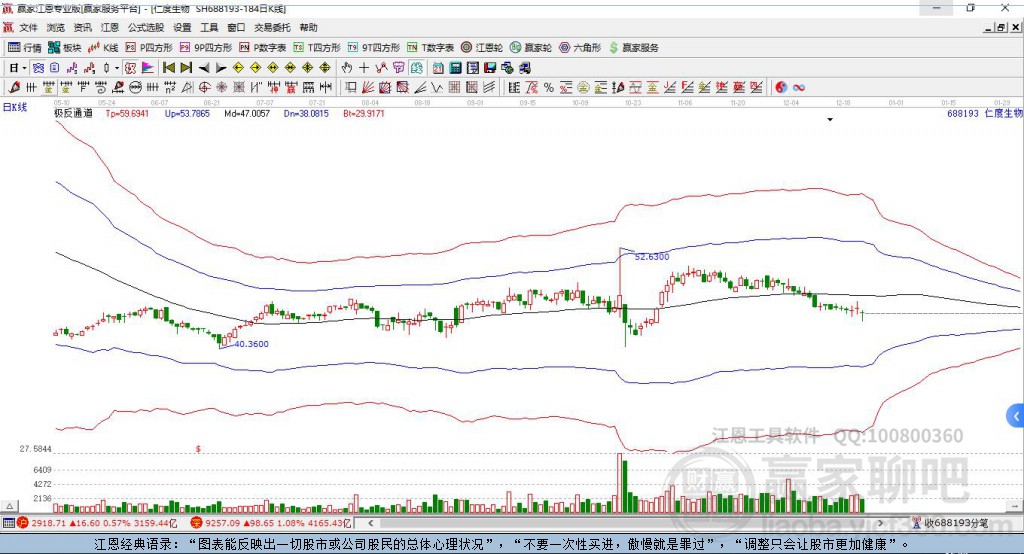Screen dimensions: 1024x554
Task: Open the 交易委托 menu
Action: [x=272, y=27]
